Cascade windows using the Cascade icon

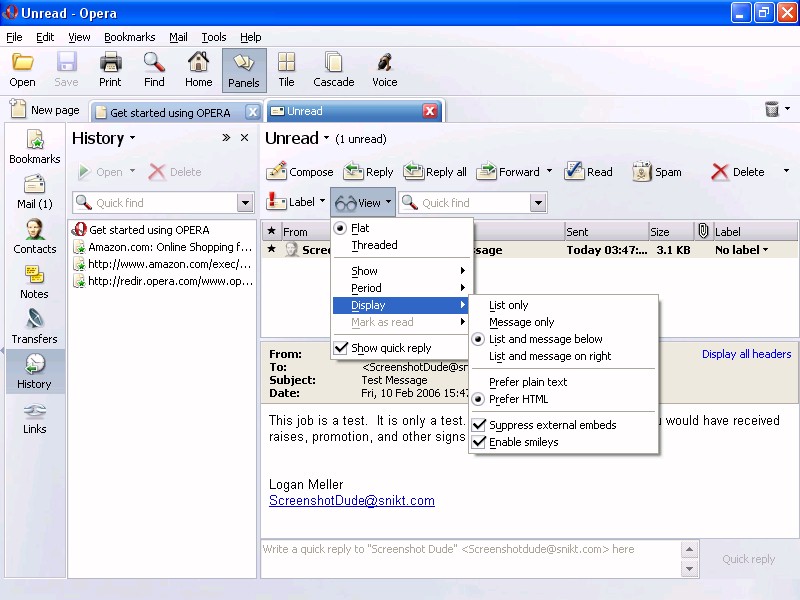pyautogui.click(x=334, y=70)
